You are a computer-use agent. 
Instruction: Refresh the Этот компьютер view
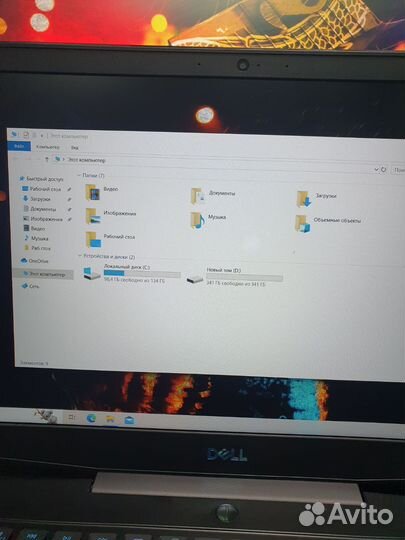click(384, 170)
